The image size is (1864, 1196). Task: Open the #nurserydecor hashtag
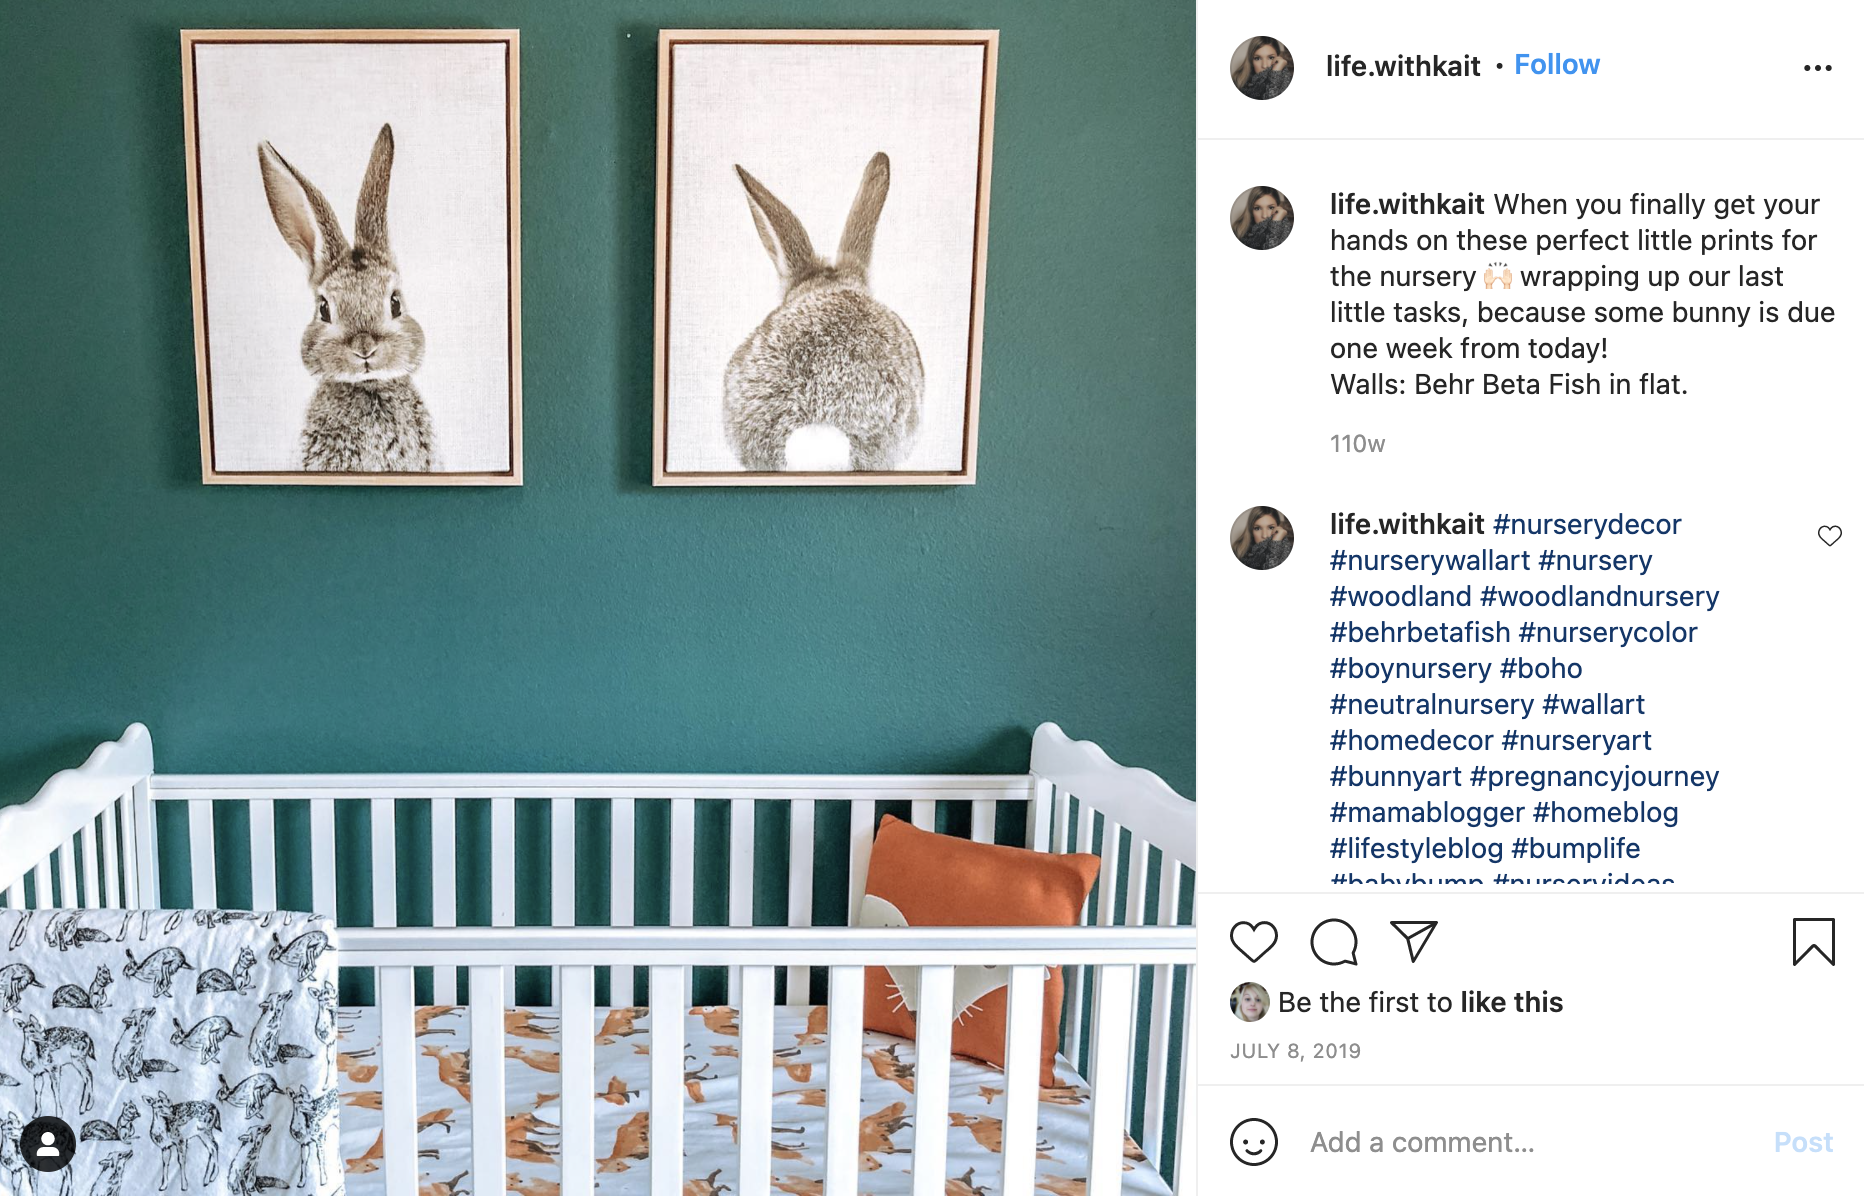point(1587,524)
